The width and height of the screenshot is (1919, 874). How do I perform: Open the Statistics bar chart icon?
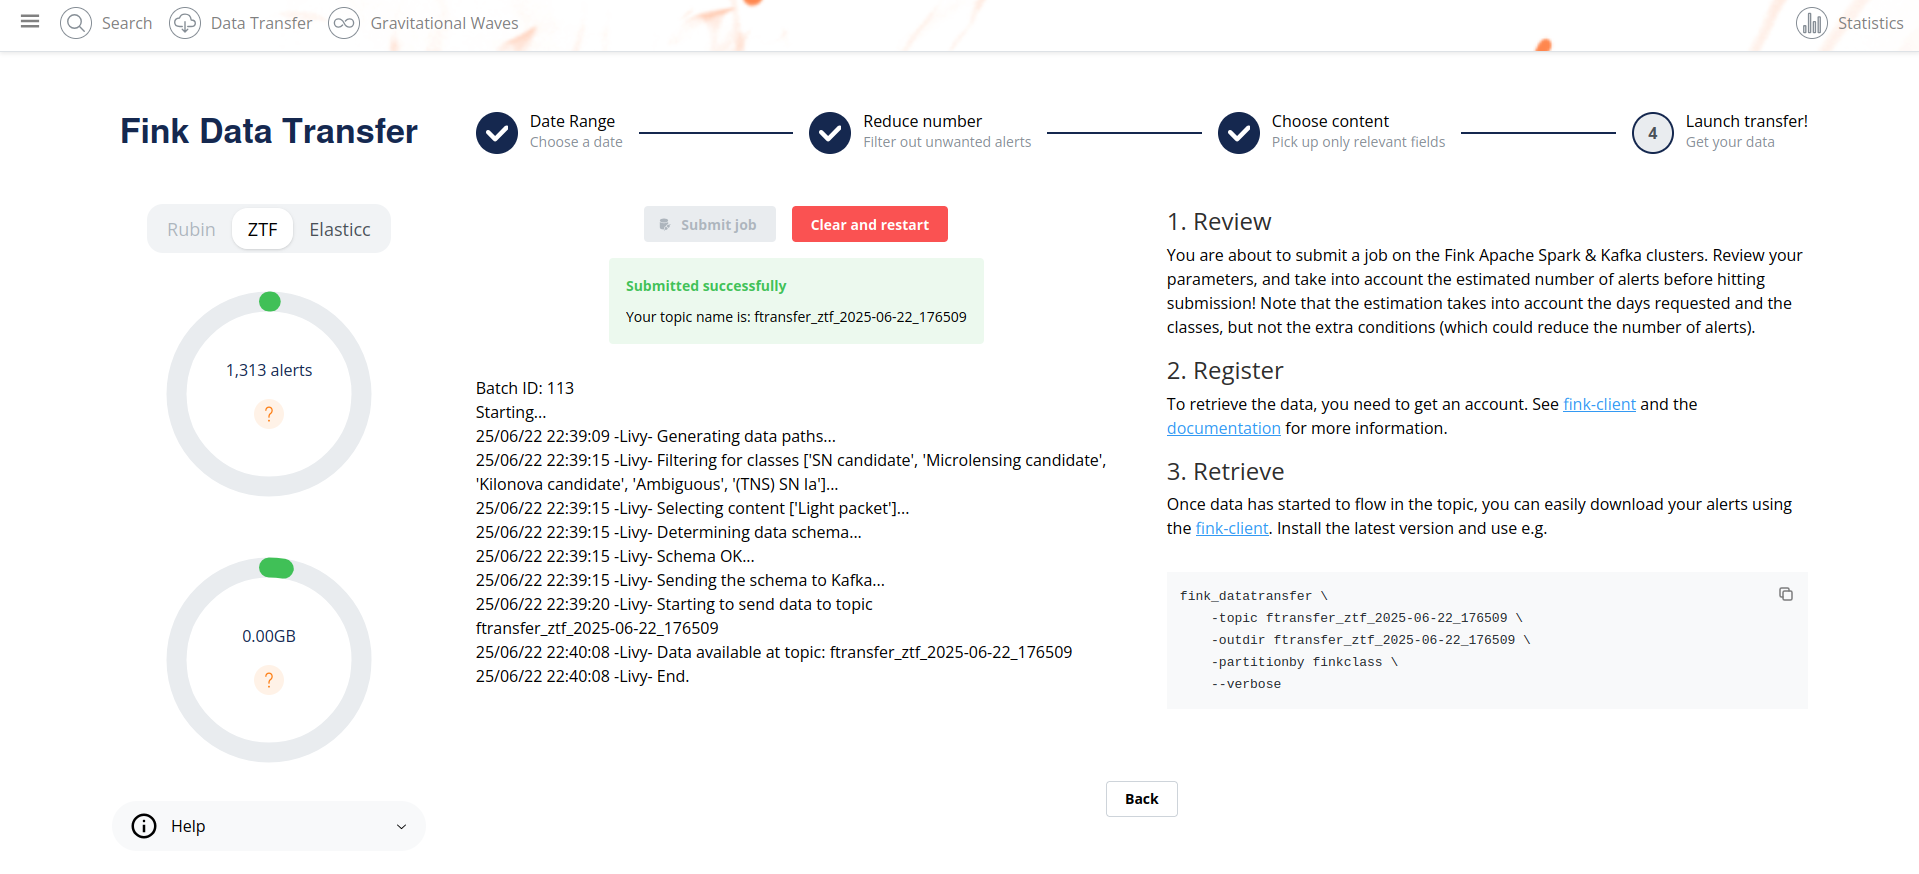(x=1812, y=23)
